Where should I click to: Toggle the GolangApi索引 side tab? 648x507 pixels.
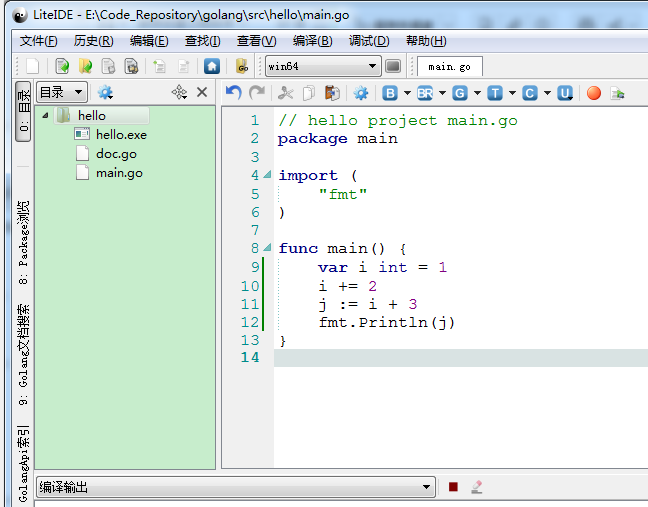[23, 464]
